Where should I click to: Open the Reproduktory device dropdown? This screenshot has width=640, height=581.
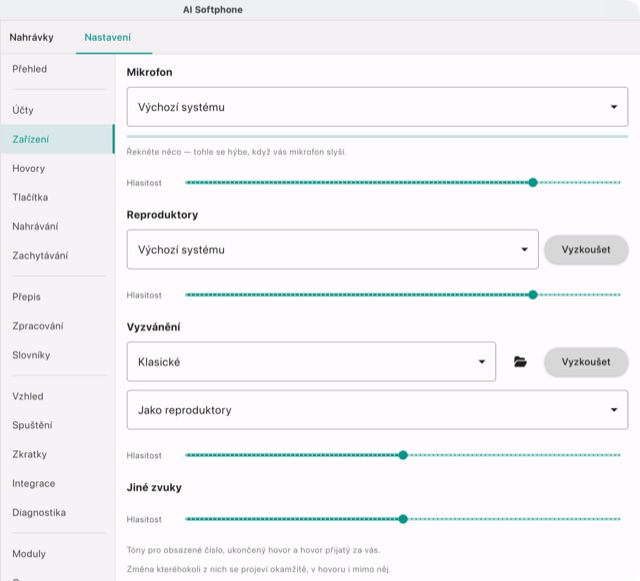point(332,249)
